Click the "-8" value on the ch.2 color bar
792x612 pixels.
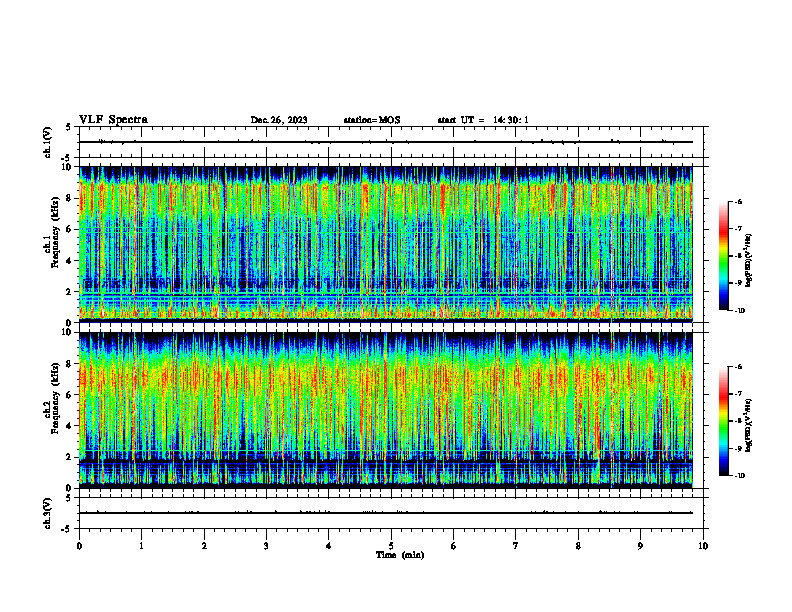pos(738,421)
